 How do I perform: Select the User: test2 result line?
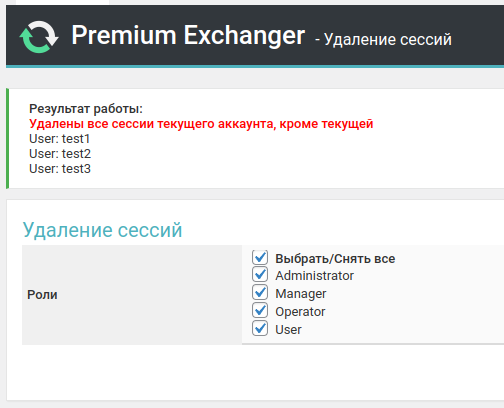pos(60,154)
